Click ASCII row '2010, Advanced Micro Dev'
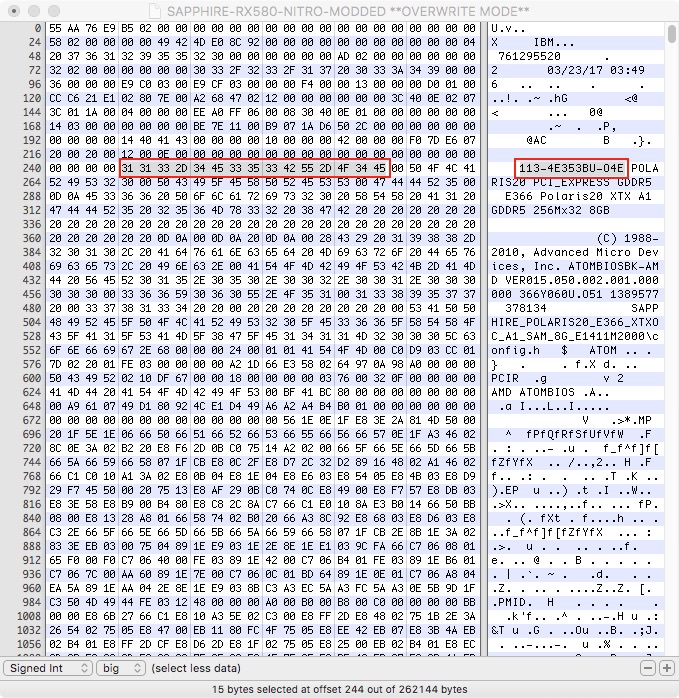The width and height of the screenshot is (679, 698). coord(575,252)
